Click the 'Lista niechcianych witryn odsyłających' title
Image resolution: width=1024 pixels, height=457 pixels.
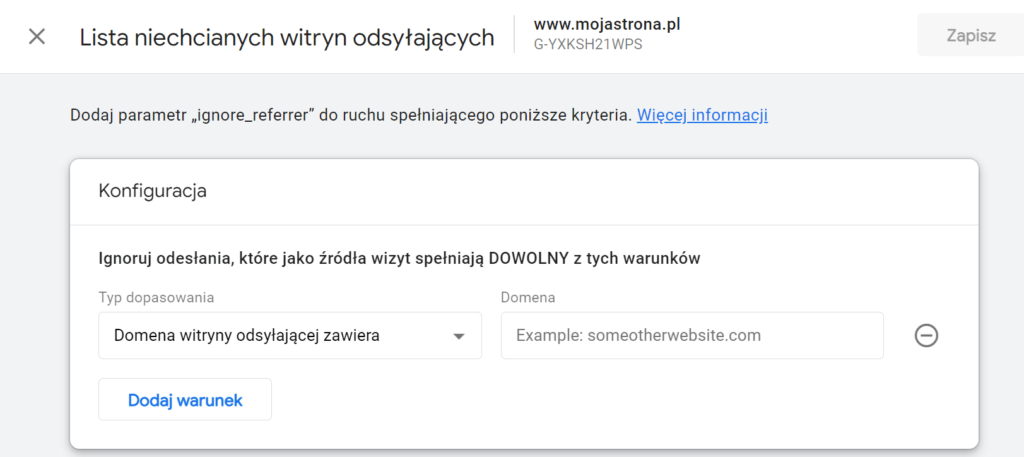tap(286, 37)
